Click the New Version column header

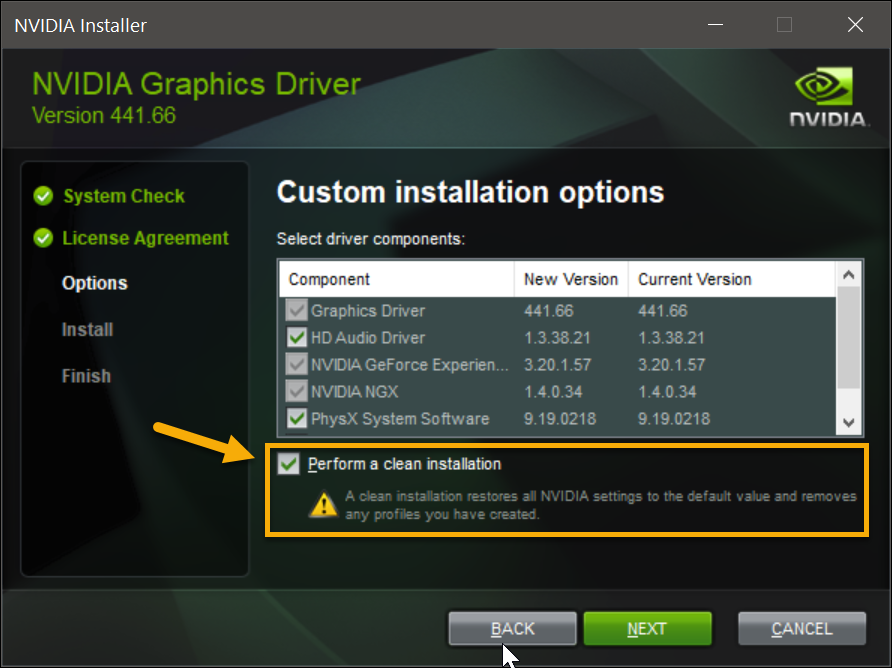pos(571,279)
